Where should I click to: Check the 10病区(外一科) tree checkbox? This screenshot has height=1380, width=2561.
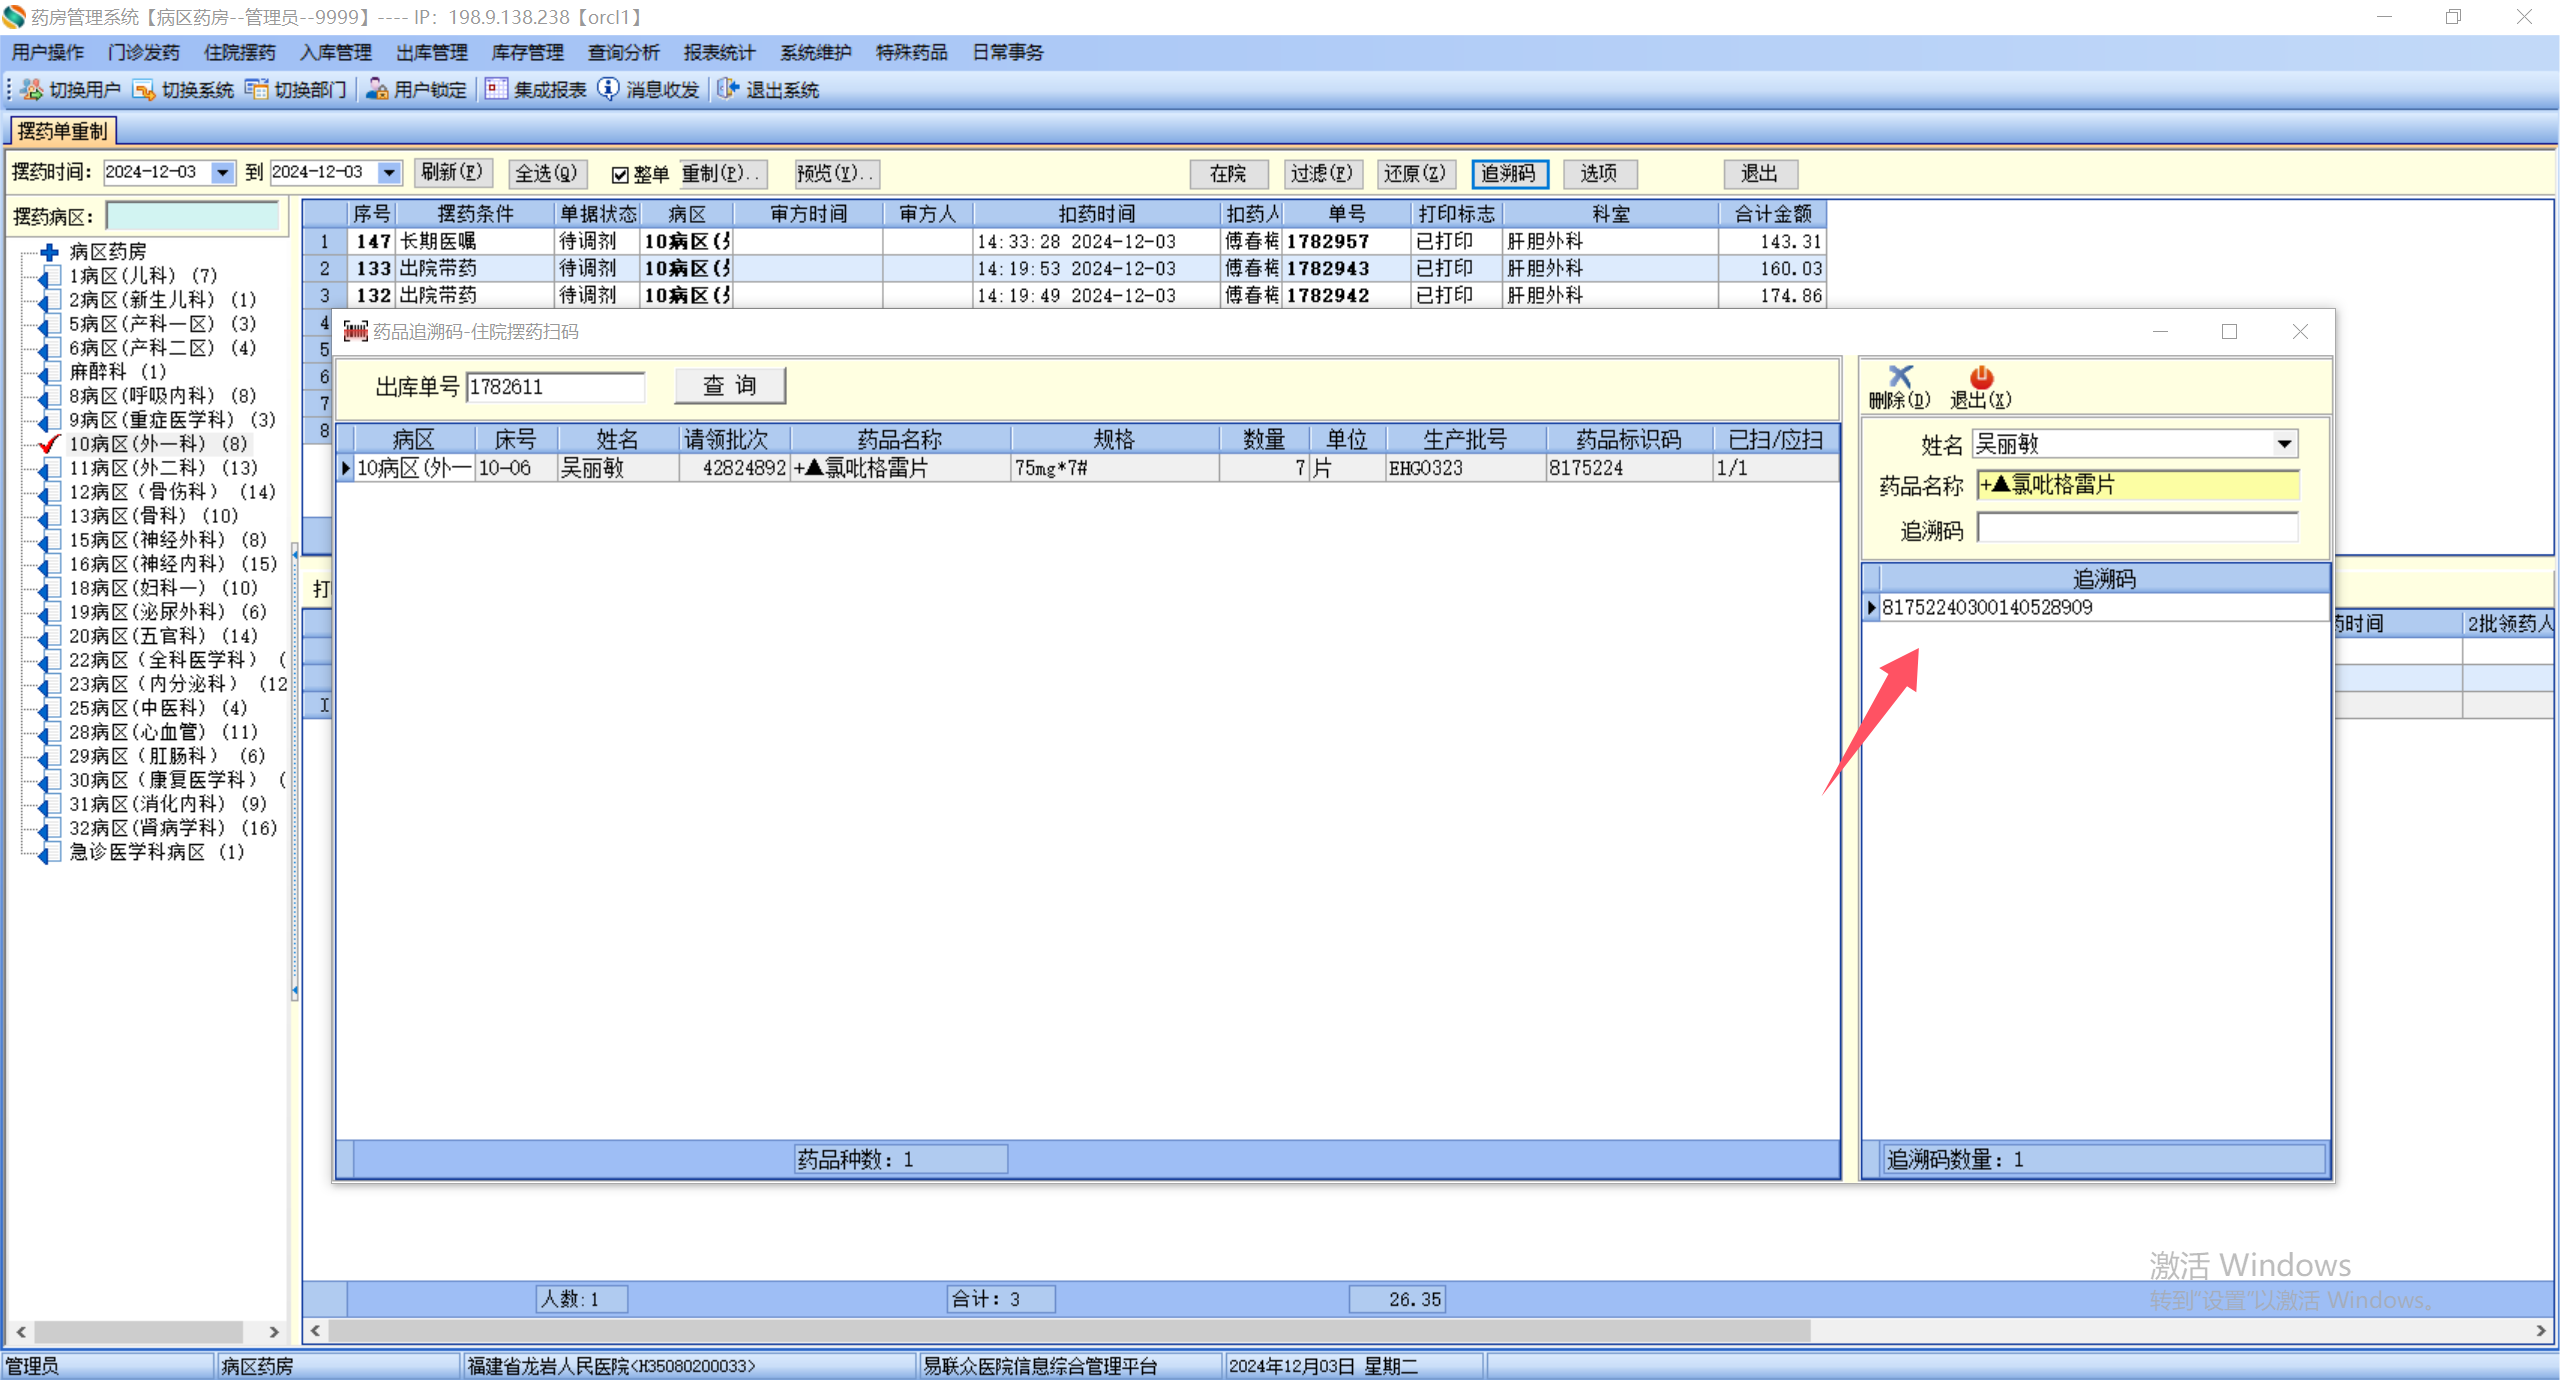(49, 444)
